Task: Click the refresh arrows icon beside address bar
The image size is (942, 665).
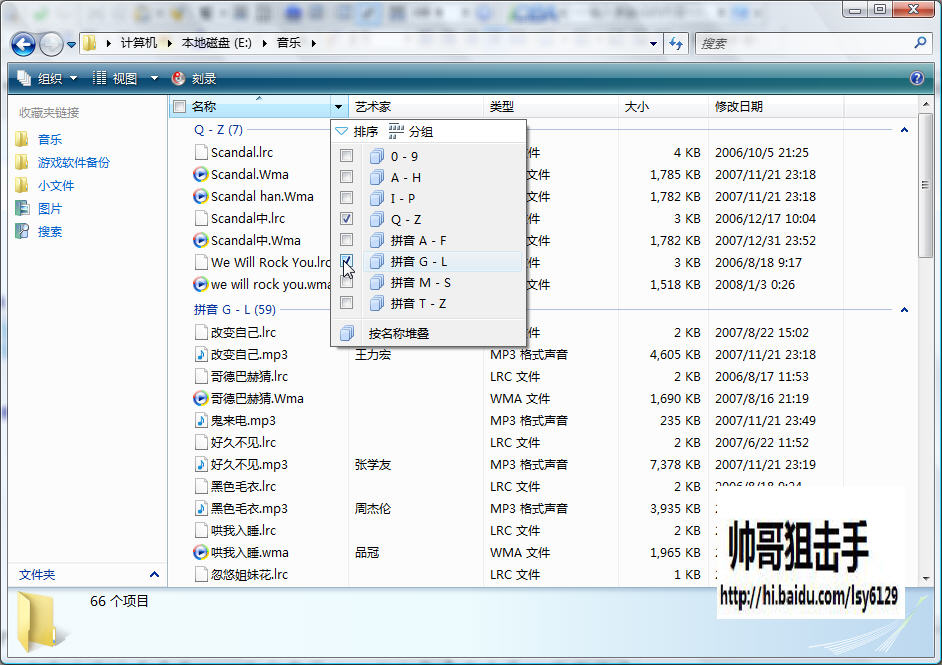Action: [x=676, y=43]
